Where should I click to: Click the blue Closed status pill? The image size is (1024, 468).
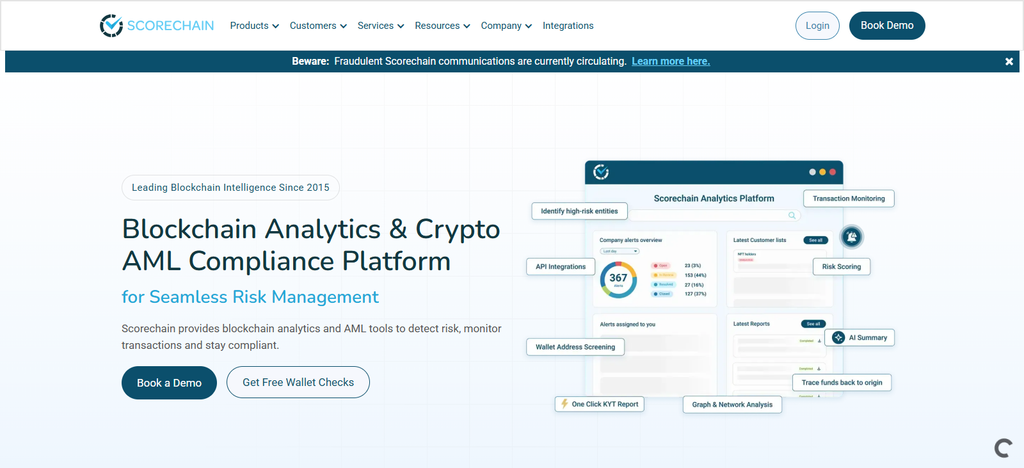click(662, 294)
